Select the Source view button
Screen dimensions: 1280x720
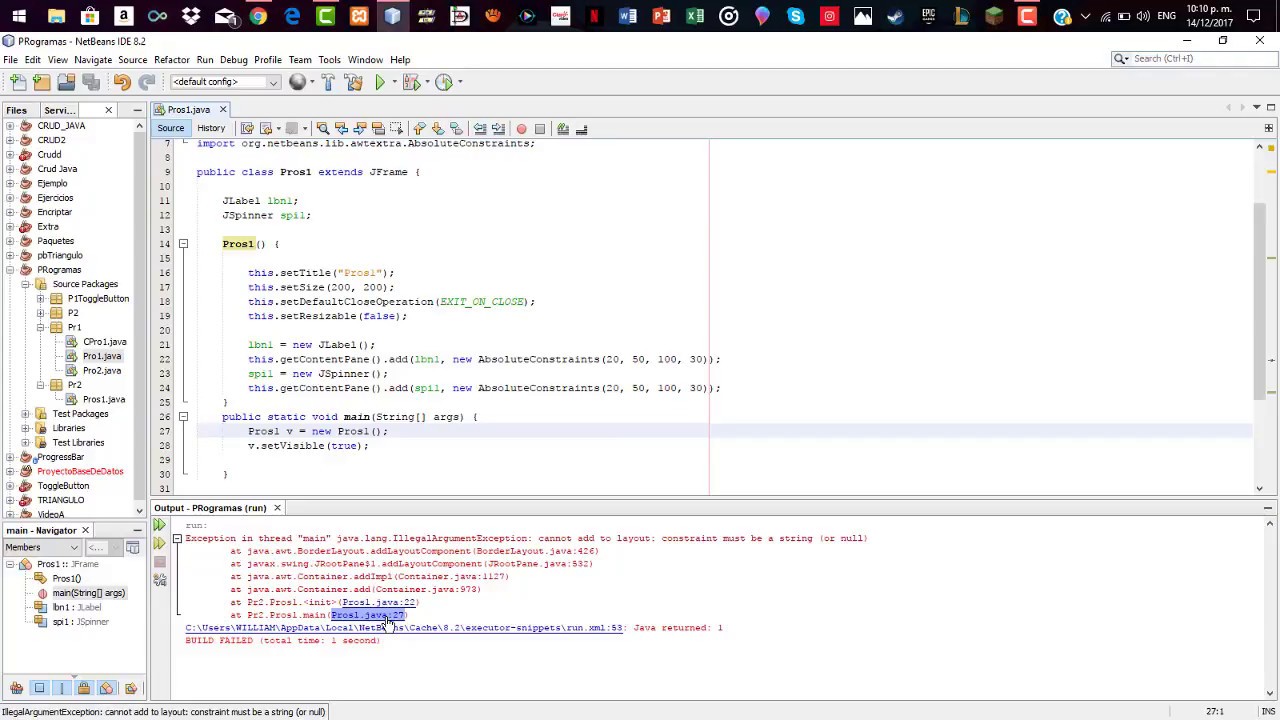pyautogui.click(x=170, y=129)
